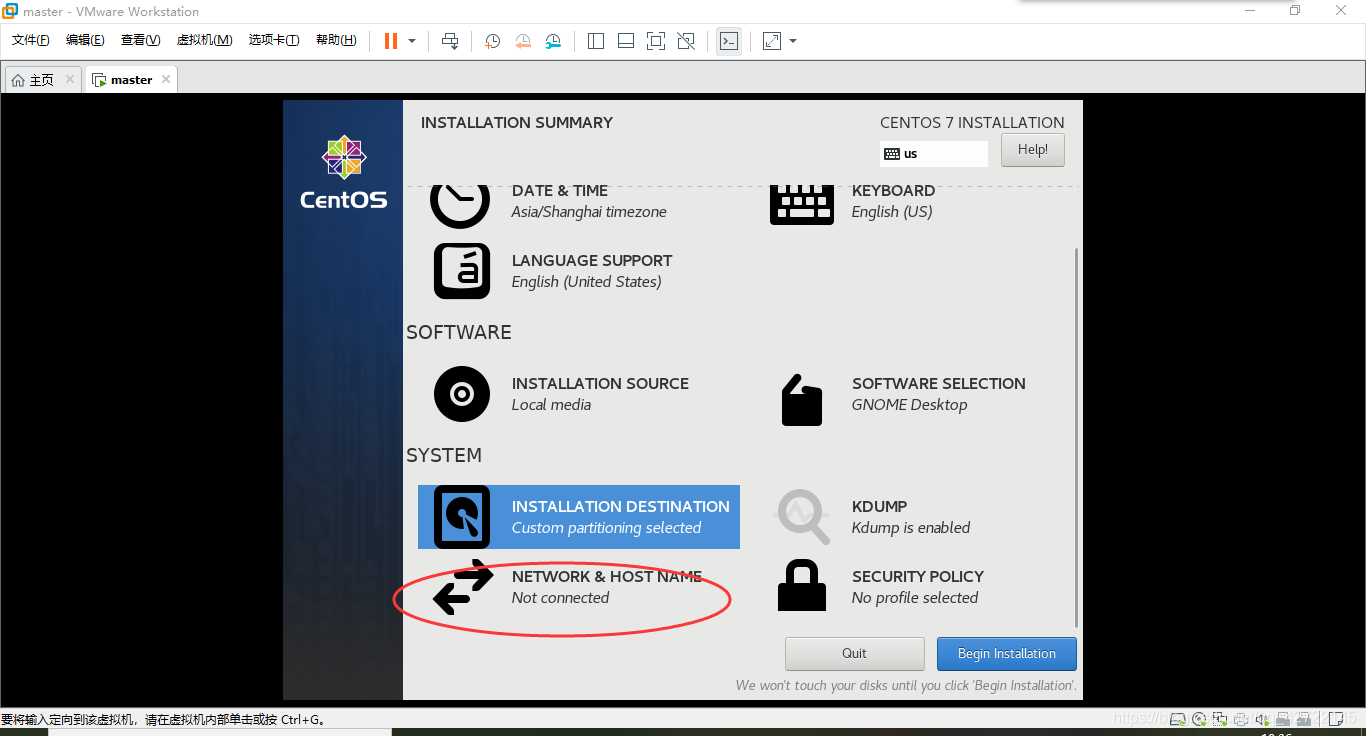Click the stretch guest display icon
Viewport: 1366px width, 736px height.
tap(771, 41)
